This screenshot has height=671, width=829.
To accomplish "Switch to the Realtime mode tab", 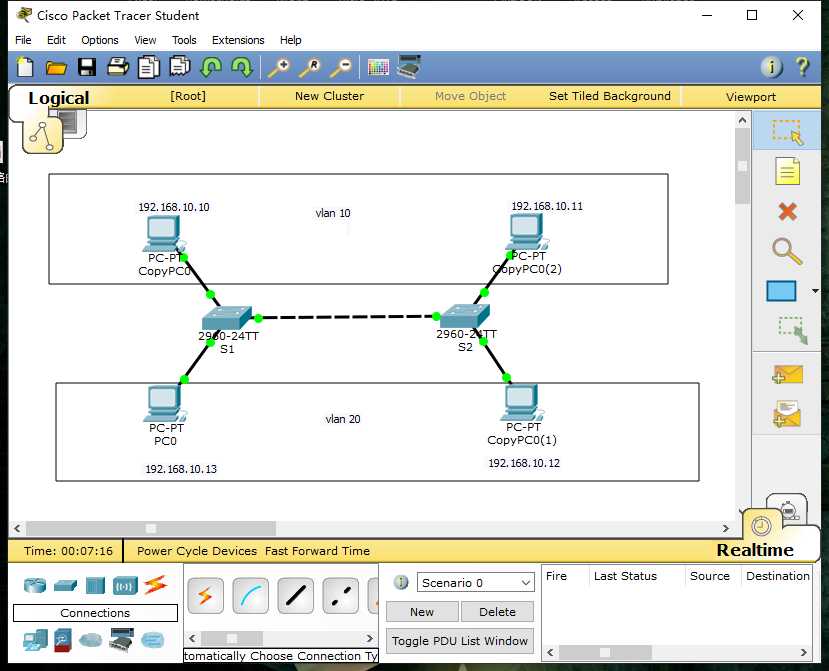I will pos(754,550).
